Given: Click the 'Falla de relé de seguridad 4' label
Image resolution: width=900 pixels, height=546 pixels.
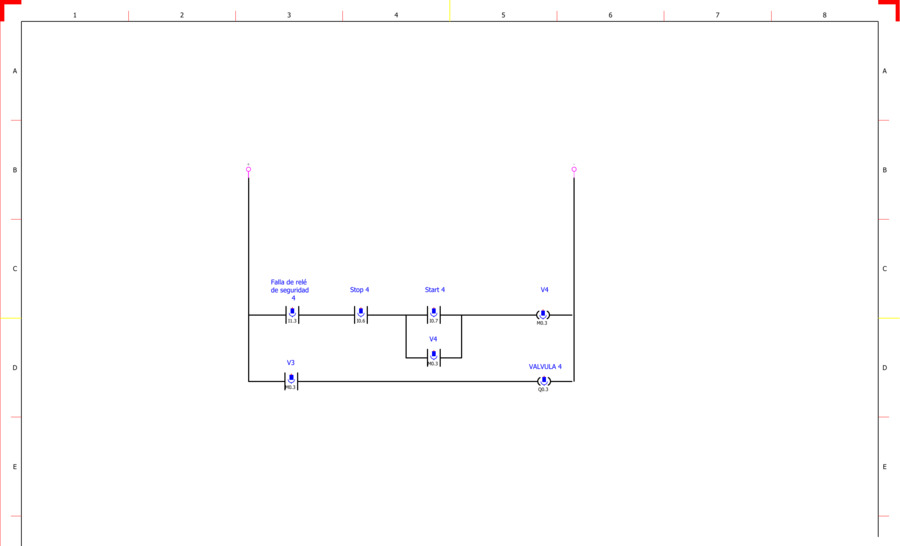Looking at the screenshot, I should pyautogui.click(x=290, y=290).
